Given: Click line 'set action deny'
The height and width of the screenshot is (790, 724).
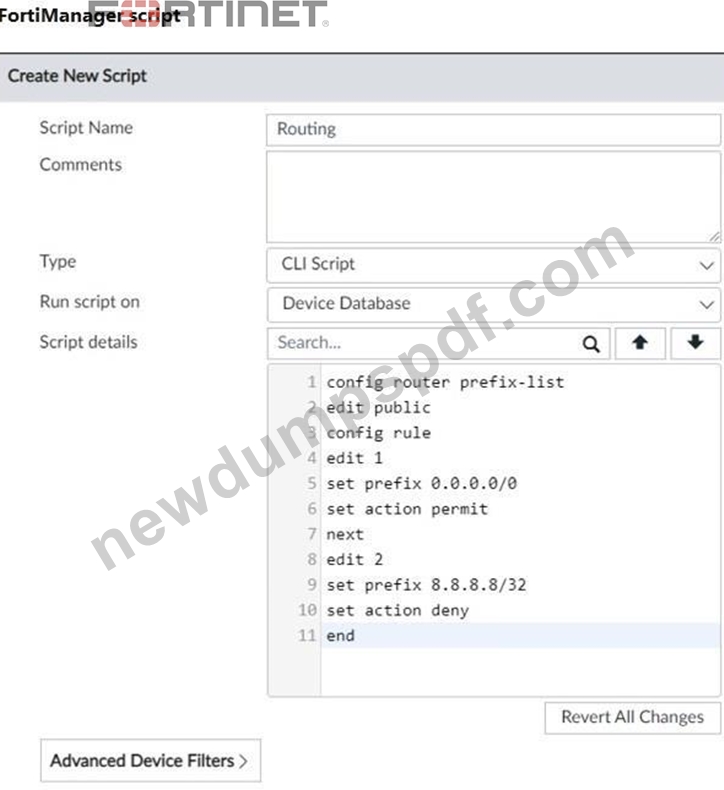Looking at the screenshot, I should click(x=398, y=611).
